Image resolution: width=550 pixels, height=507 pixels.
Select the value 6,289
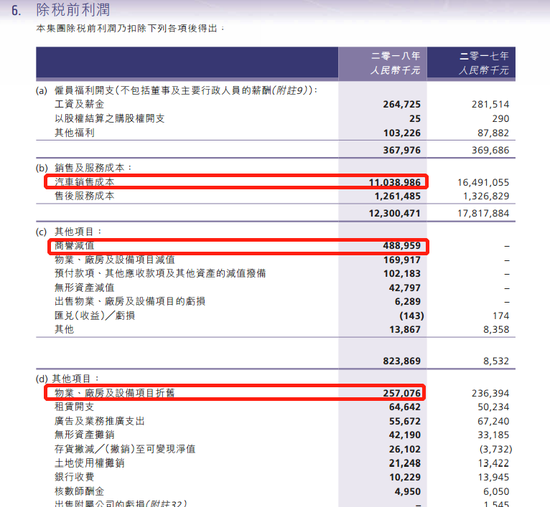pyautogui.click(x=407, y=302)
